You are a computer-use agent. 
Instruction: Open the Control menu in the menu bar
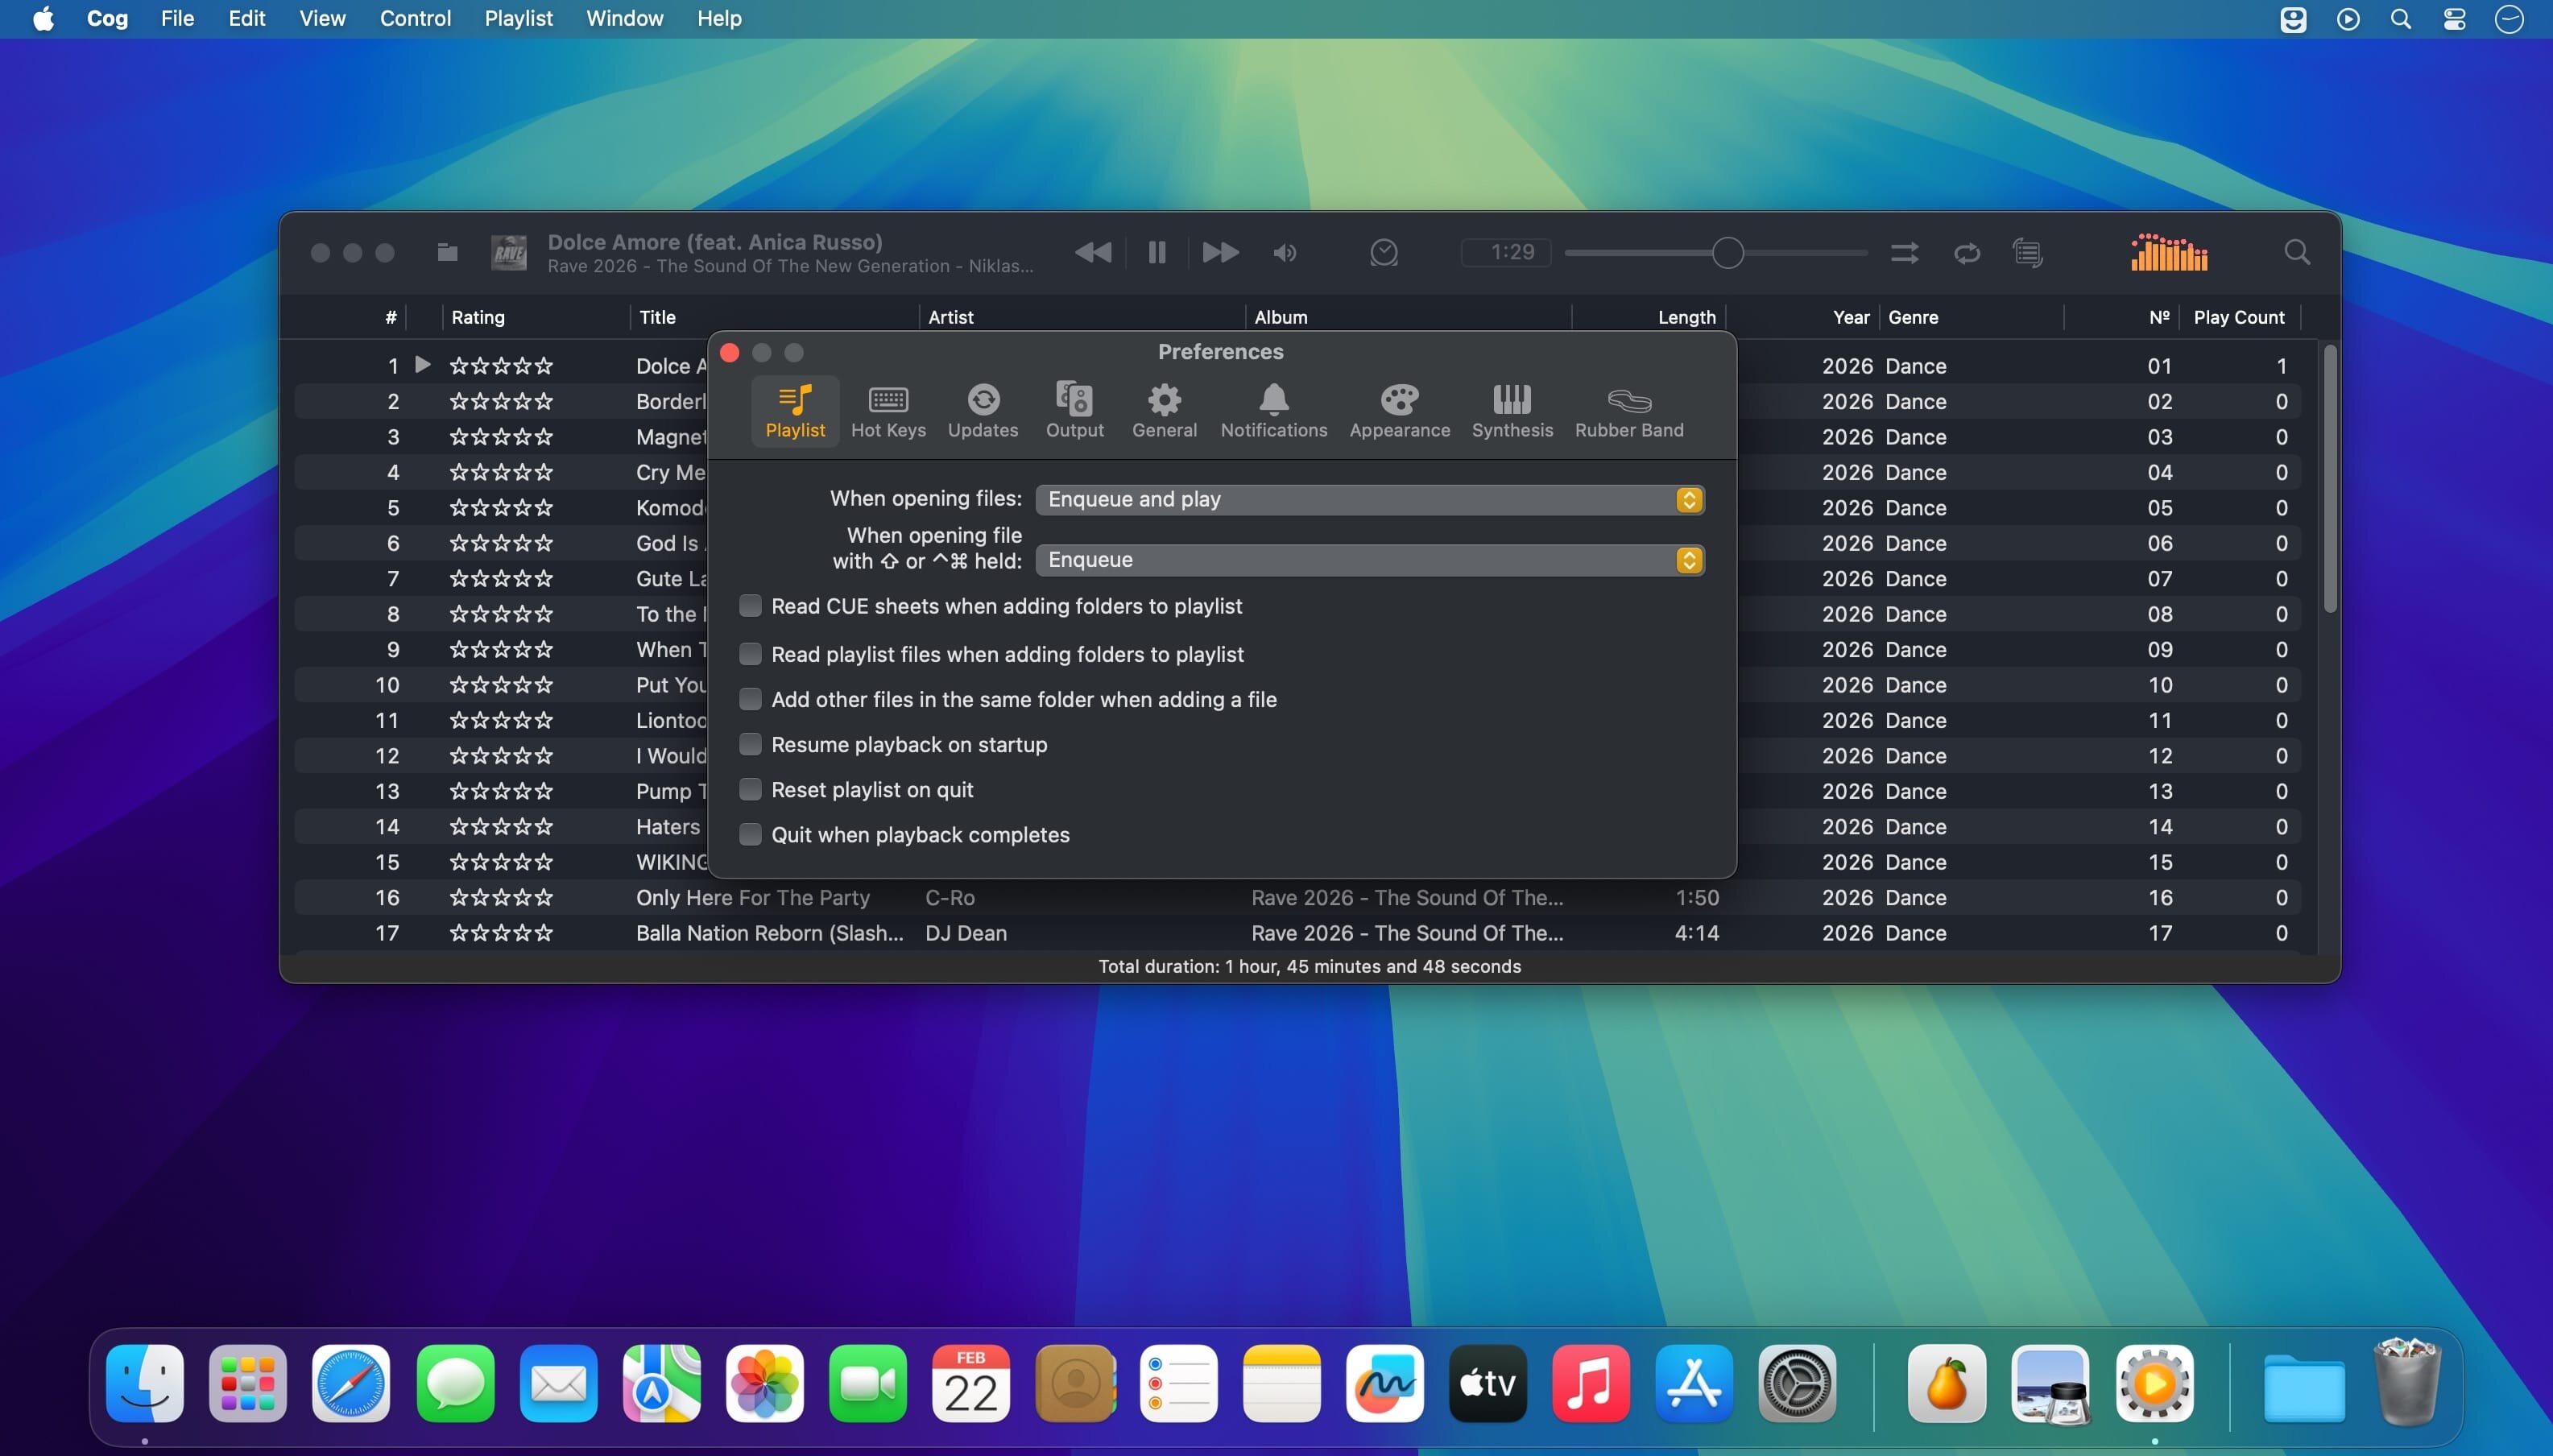tap(415, 19)
